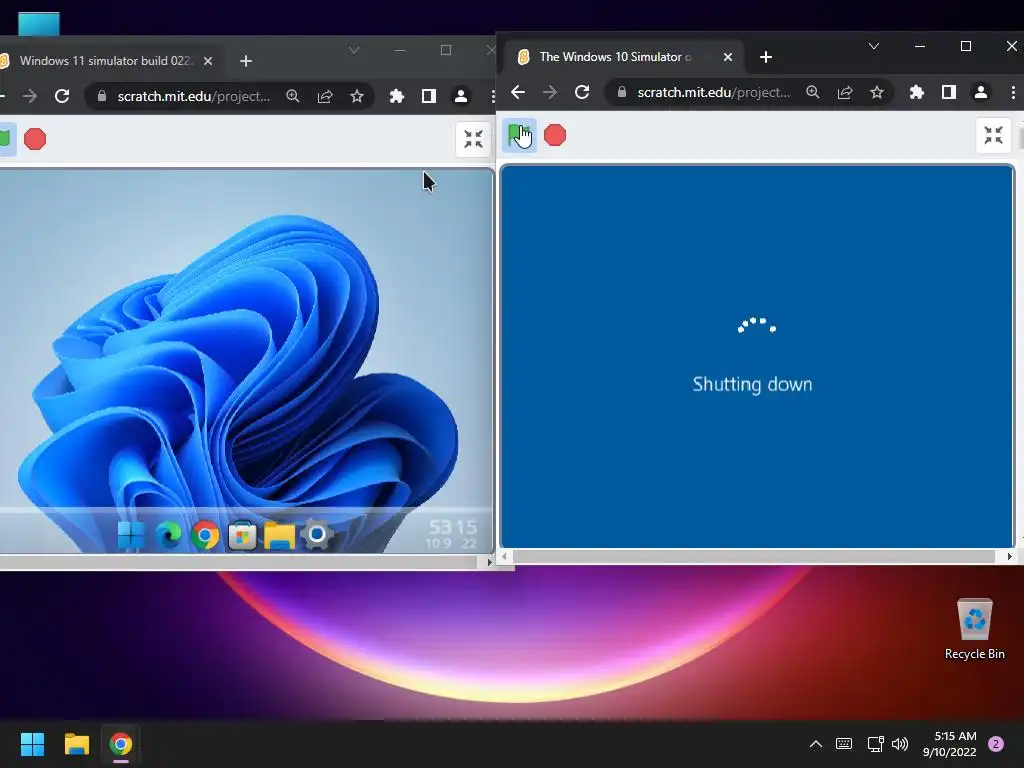Click scroll right arrow under Windows 11 simulator page
The height and width of the screenshot is (768, 1024).
[x=489, y=562]
